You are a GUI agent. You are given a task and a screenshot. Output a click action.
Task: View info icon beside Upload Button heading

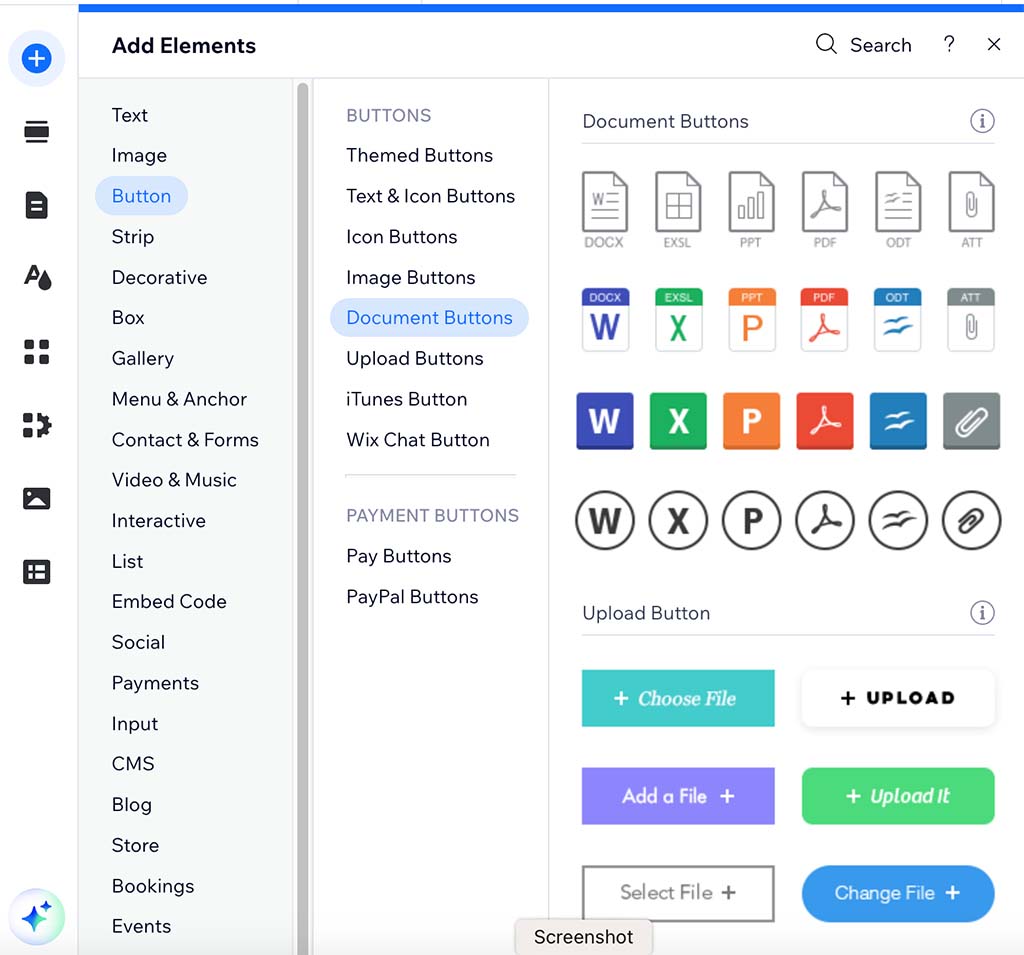tap(982, 613)
